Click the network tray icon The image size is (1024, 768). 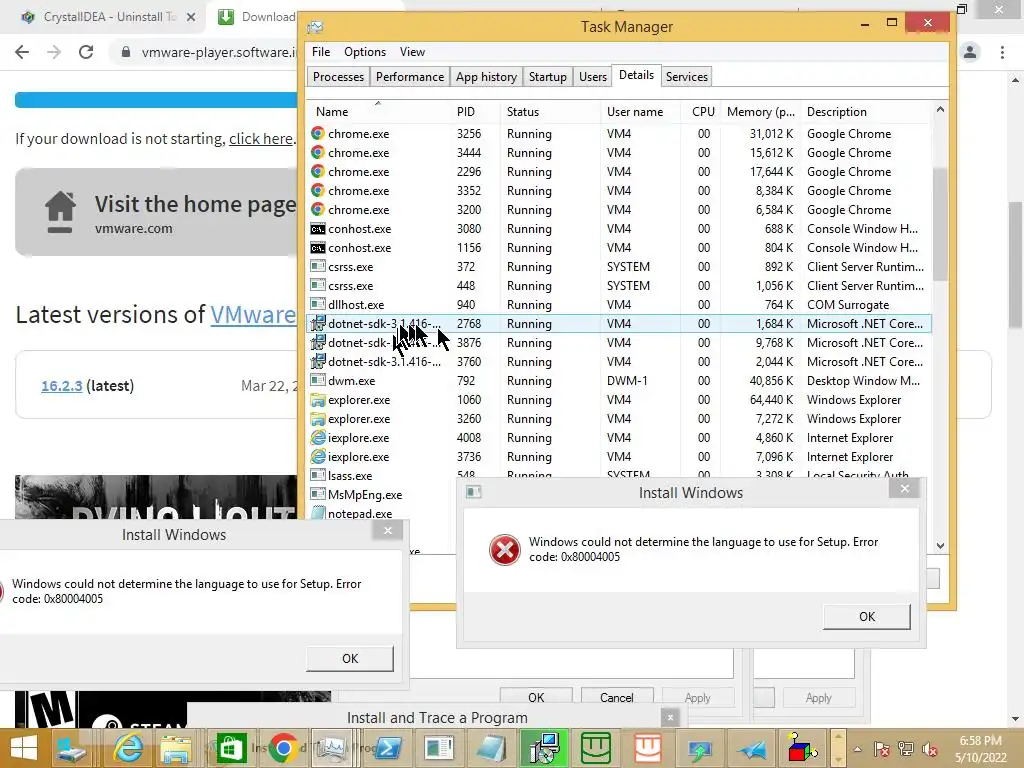pos(906,749)
